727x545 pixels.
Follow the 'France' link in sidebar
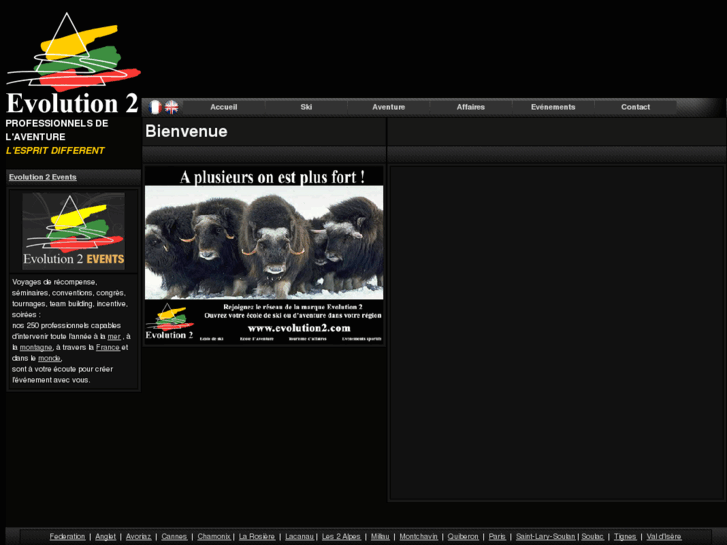pyautogui.click(x=108, y=347)
